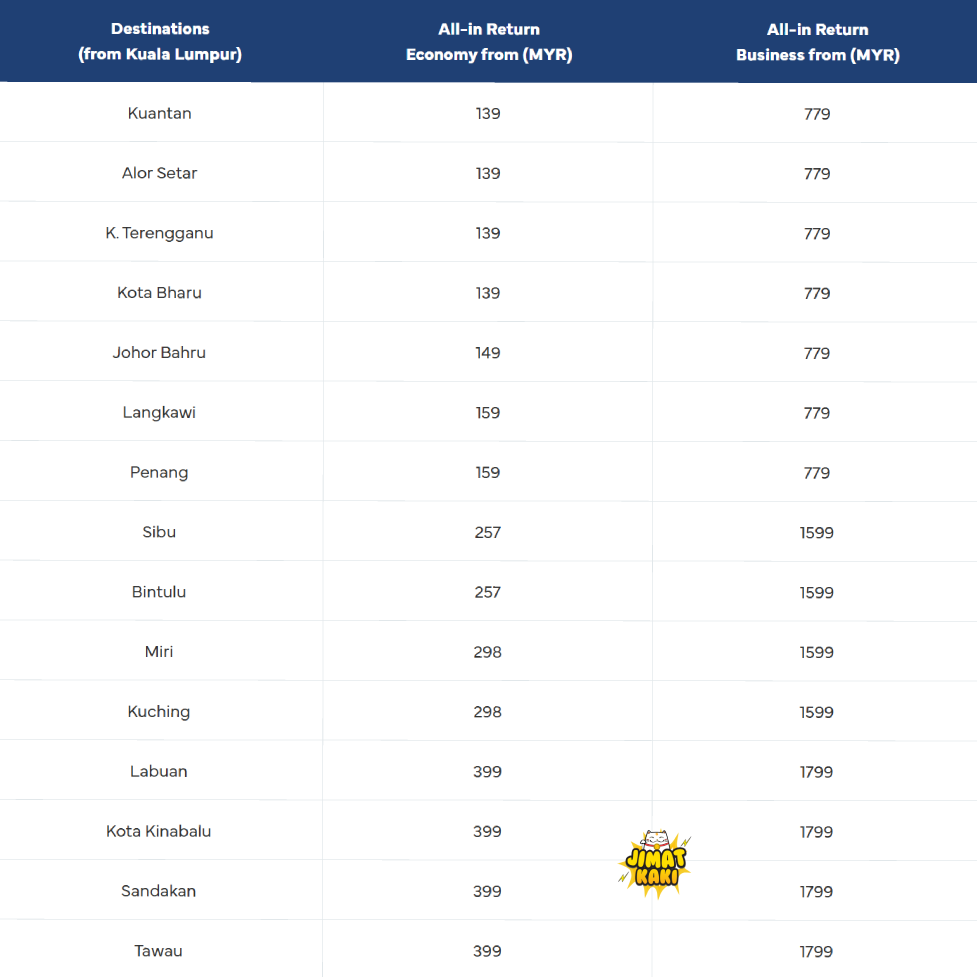Click the All-in Return Business header
The height and width of the screenshot is (977, 977).
click(x=817, y=42)
